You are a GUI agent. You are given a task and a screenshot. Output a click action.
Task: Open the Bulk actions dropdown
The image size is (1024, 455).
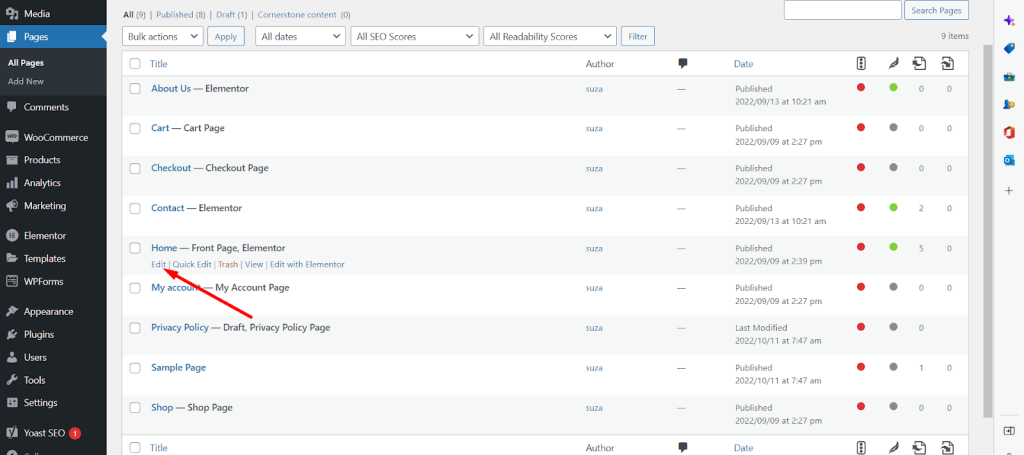(163, 37)
